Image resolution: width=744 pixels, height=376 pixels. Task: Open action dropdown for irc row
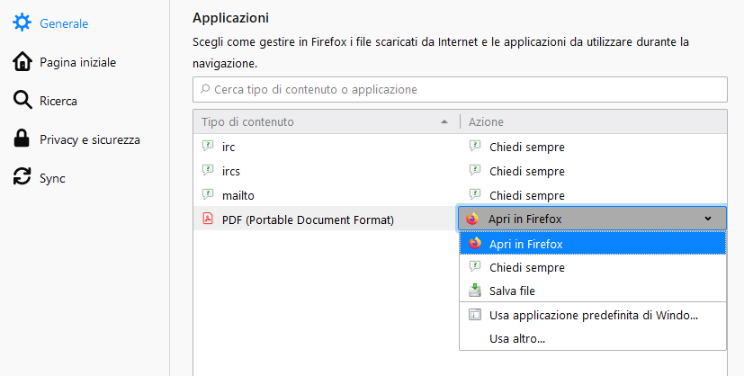pos(593,147)
